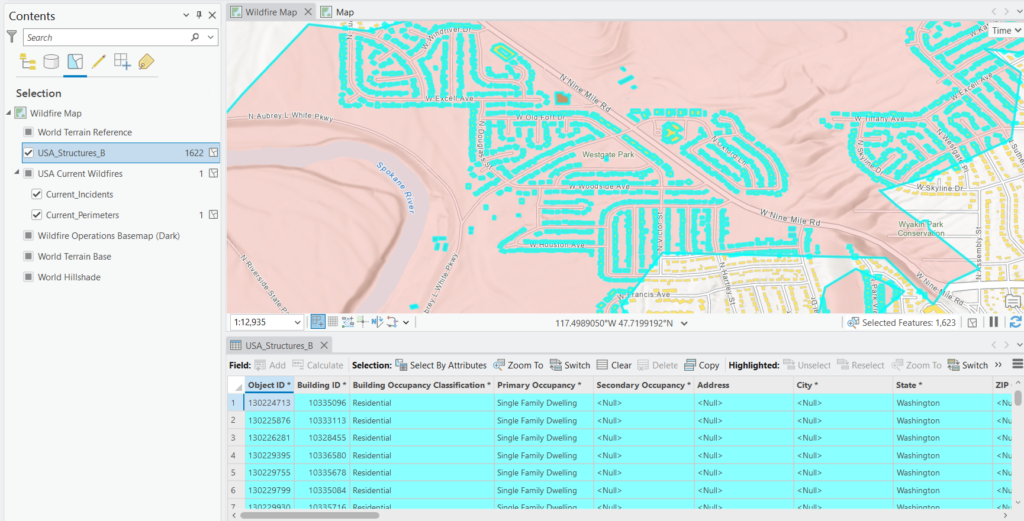Clear map selection icon in status bar
This screenshot has height=521, width=1024.
(972, 323)
